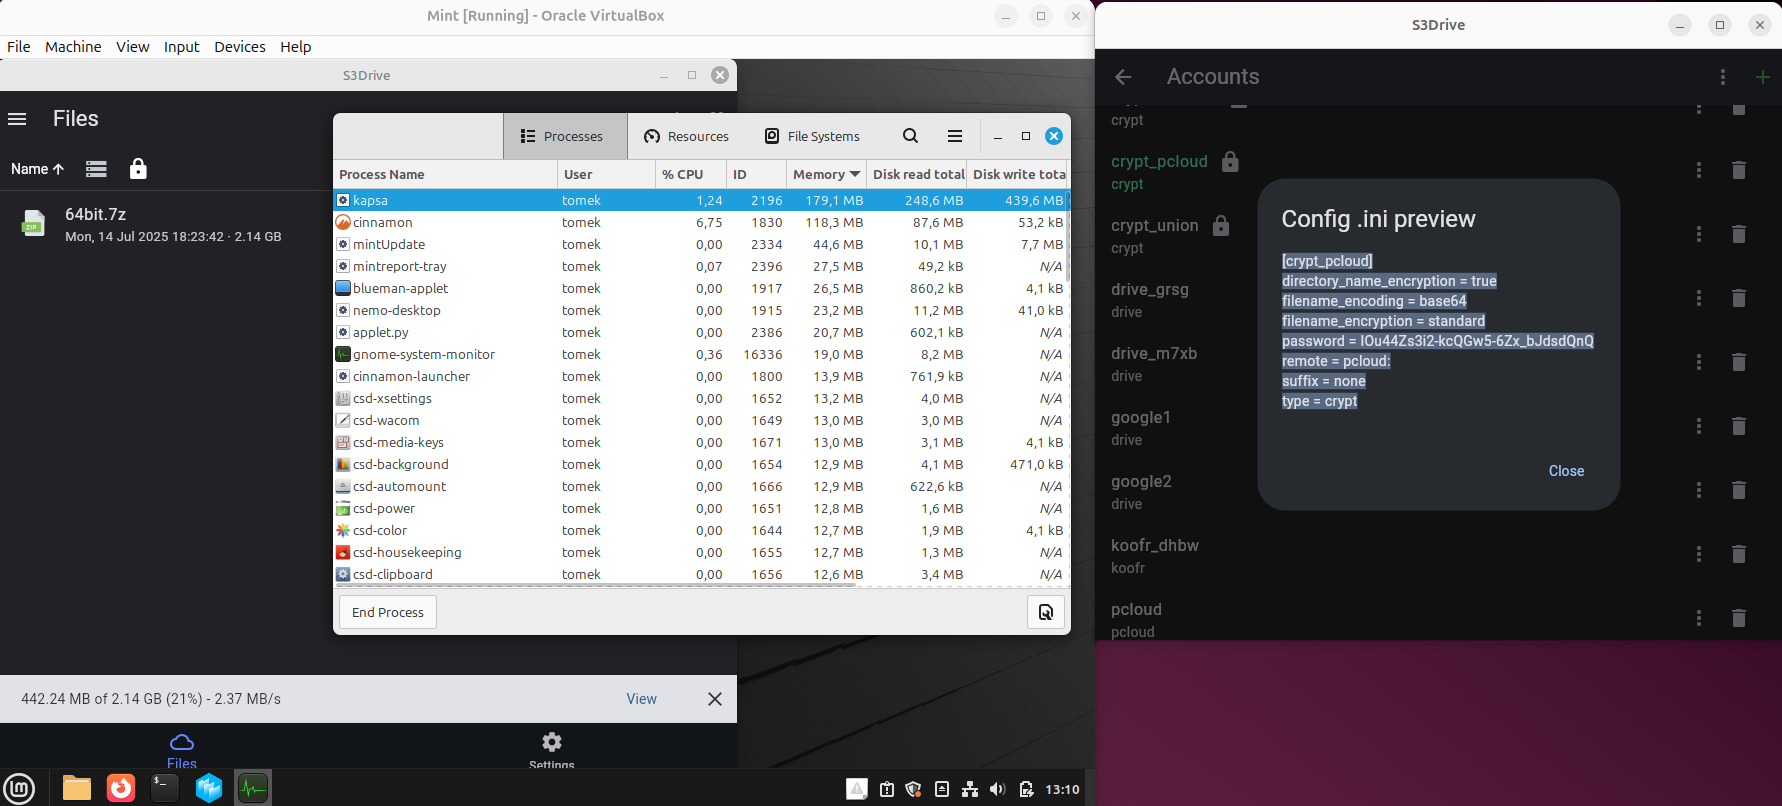Open the network tray icon
This screenshot has width=1782, height=806.
[x=969, y=789]
